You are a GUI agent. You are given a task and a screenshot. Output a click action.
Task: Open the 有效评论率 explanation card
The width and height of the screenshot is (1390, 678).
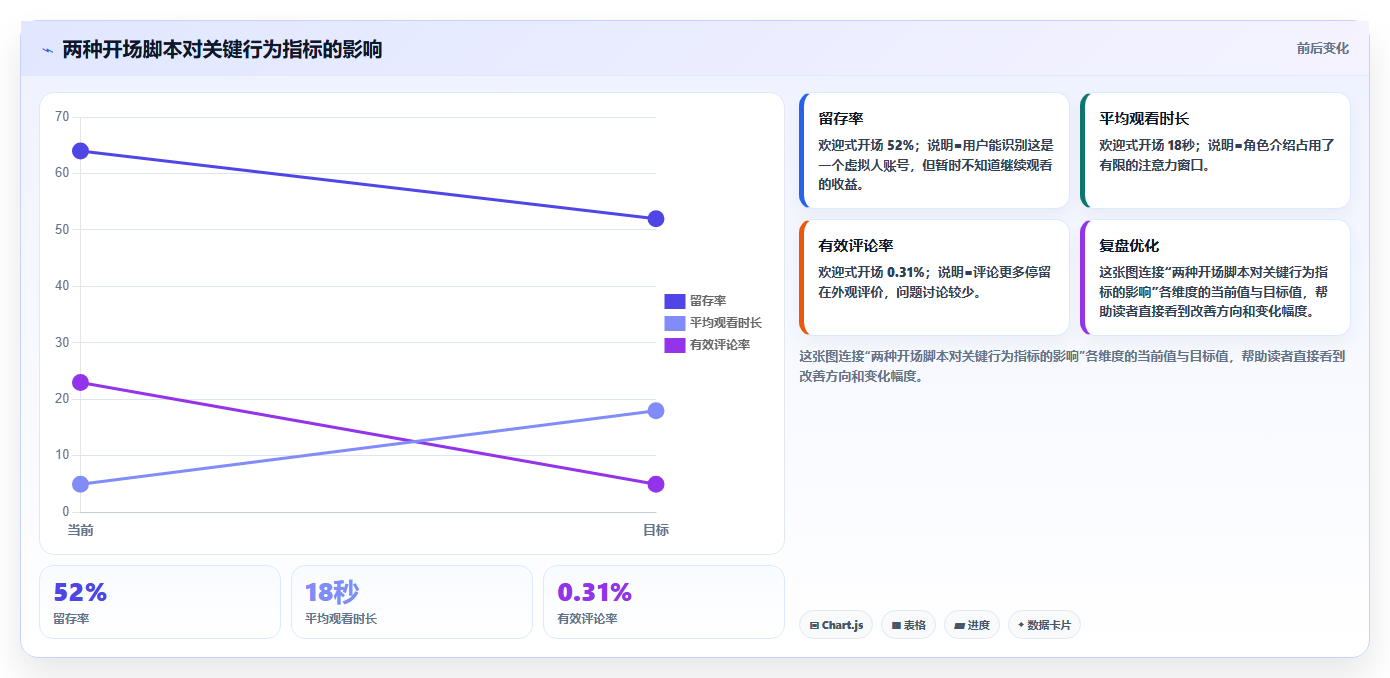pos(934,277)
